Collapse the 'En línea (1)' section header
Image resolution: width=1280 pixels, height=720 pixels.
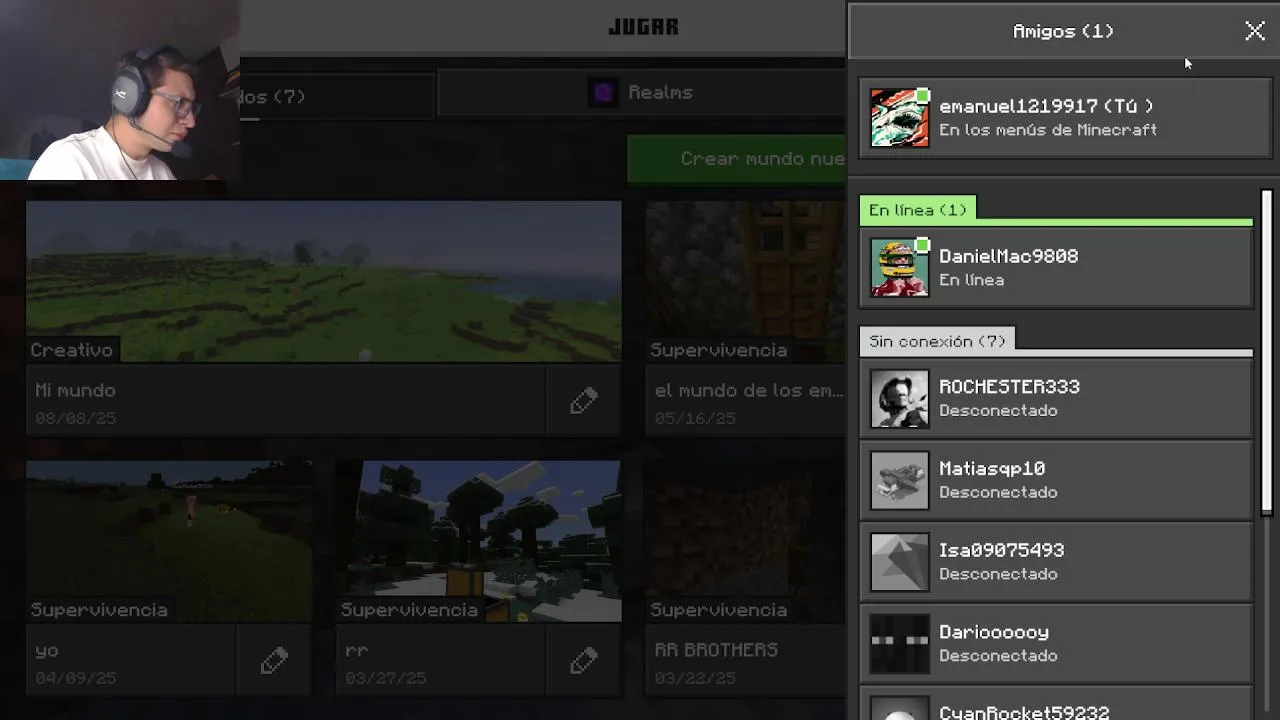pyautogui.click(x=917, y=210)
